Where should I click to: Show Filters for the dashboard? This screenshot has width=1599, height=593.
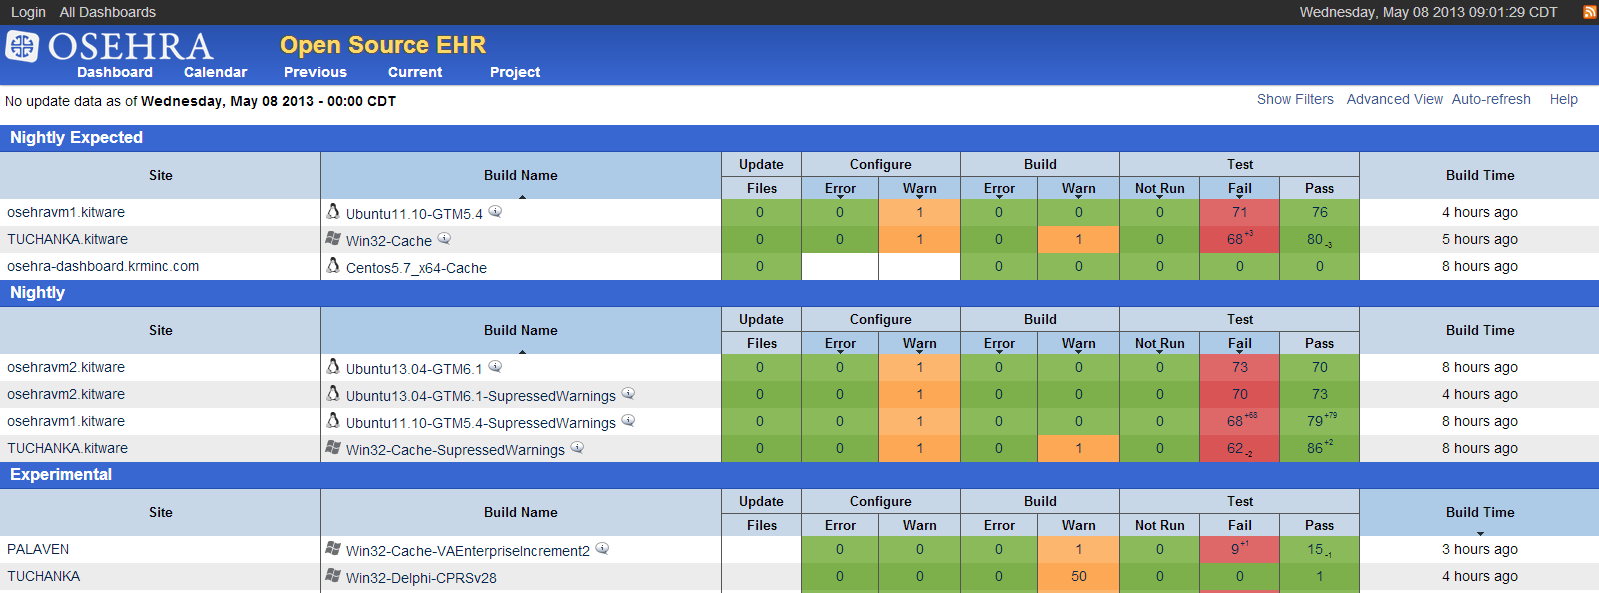1295,99
